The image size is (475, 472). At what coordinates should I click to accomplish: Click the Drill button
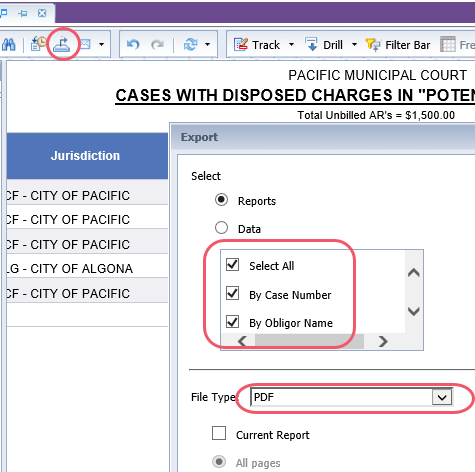click(324, 45)
